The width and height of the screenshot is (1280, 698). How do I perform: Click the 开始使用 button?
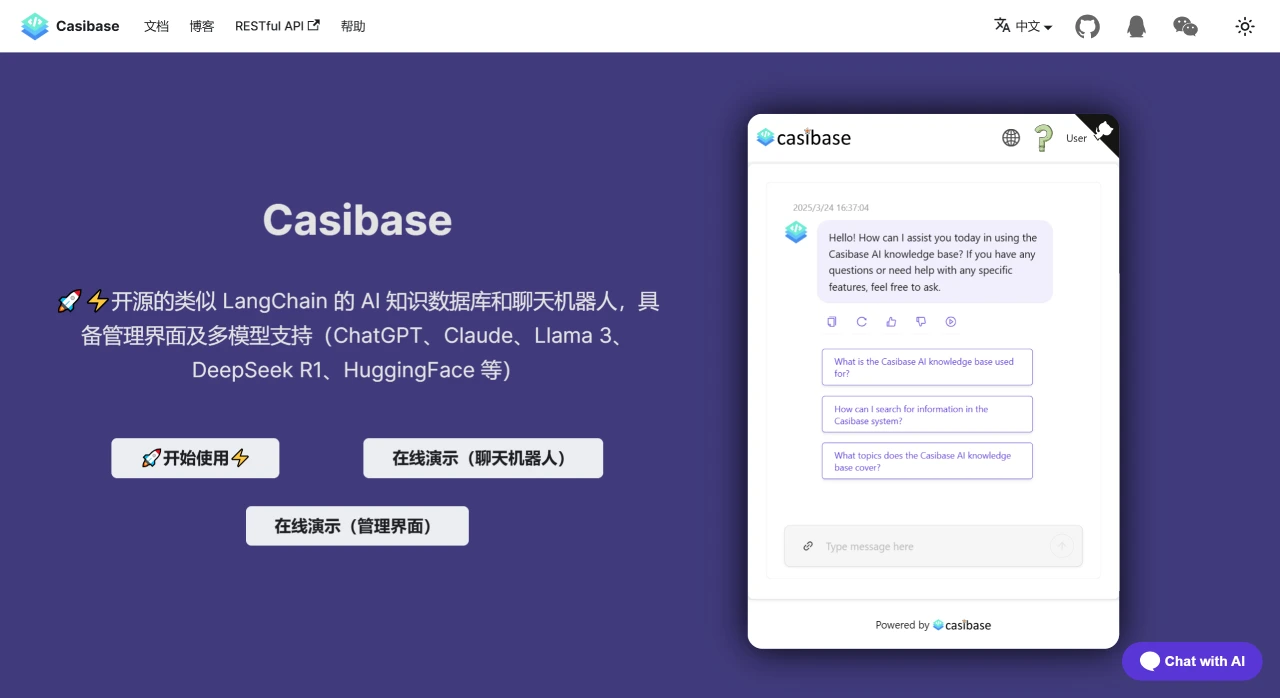tap(195, 458)
